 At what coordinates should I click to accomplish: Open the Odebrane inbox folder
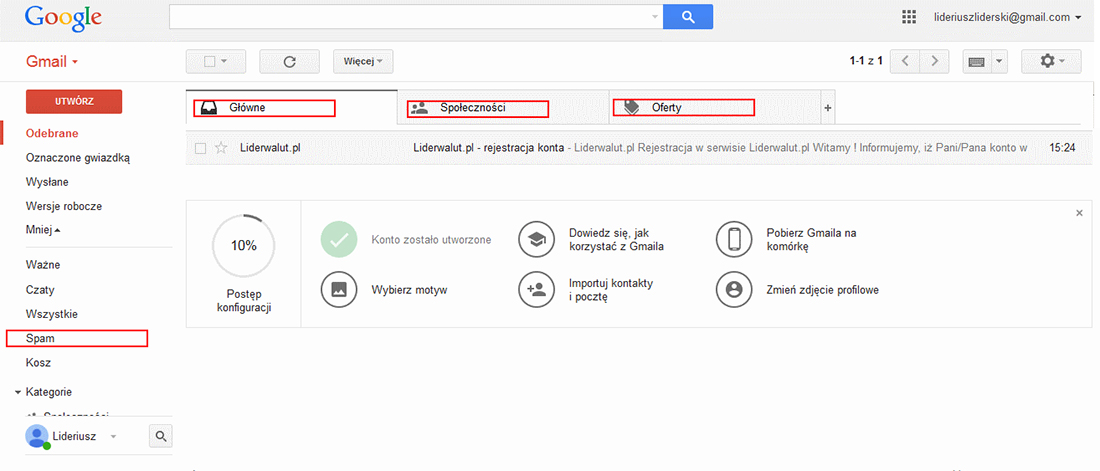[52, 133]
